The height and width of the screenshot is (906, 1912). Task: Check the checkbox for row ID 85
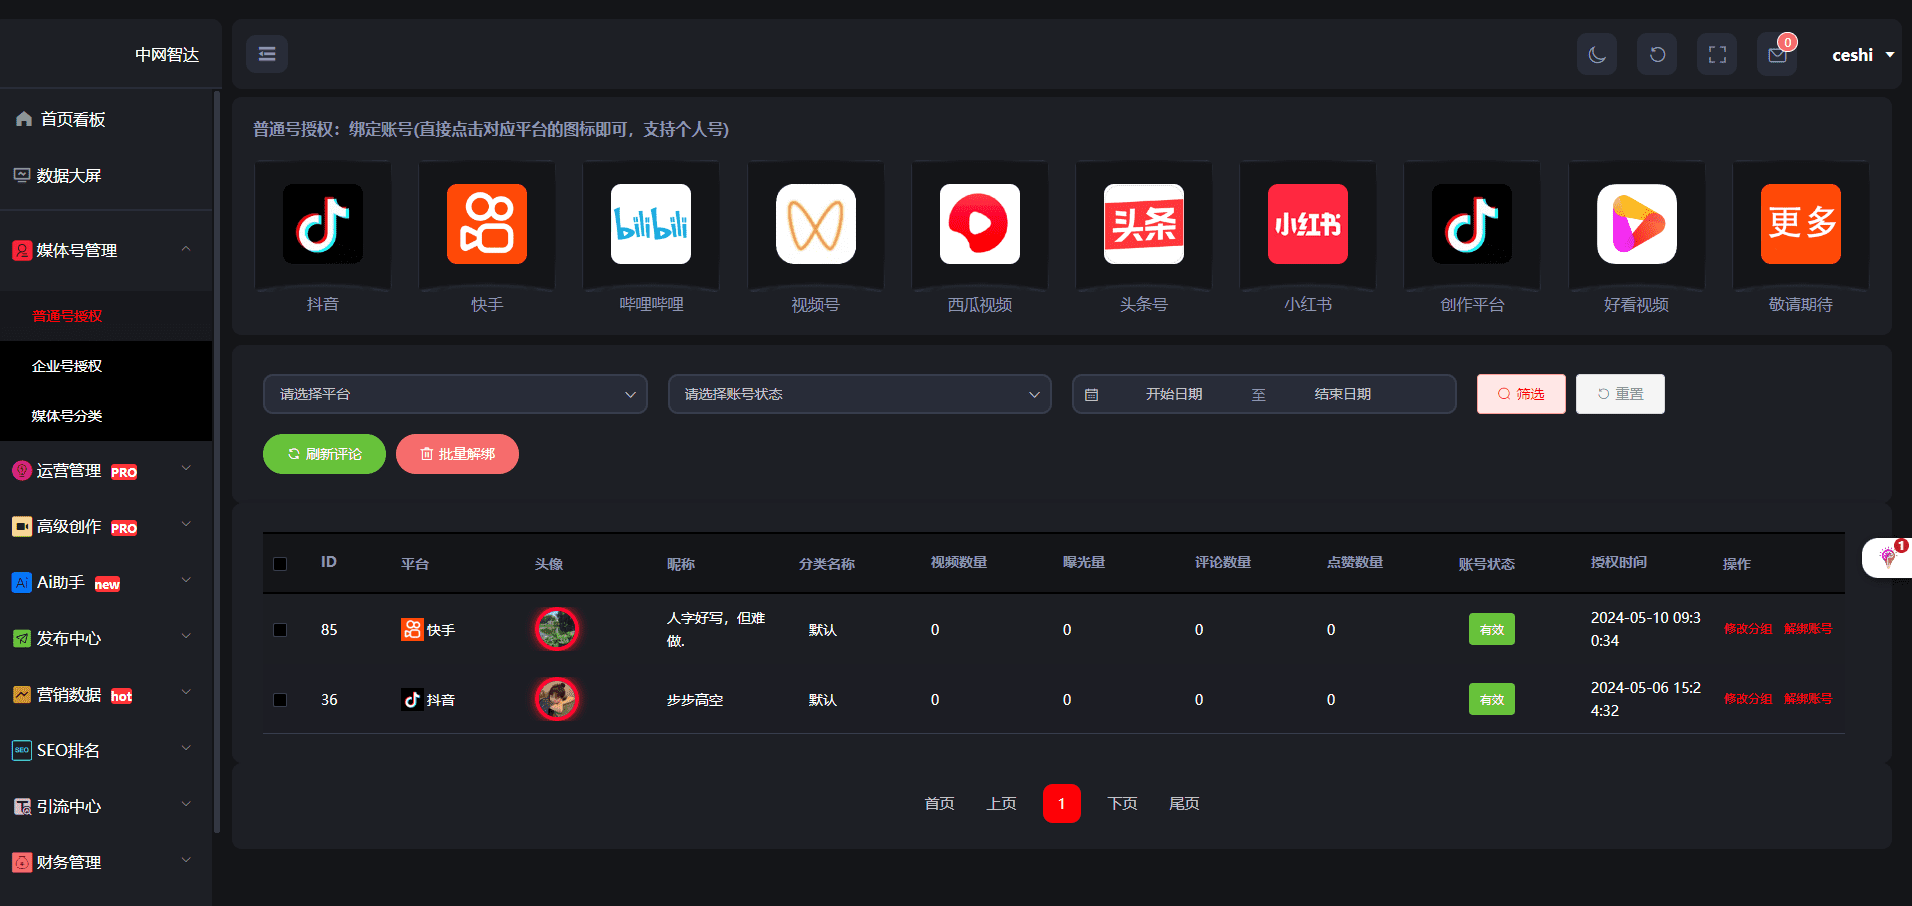tap(280, 630)
